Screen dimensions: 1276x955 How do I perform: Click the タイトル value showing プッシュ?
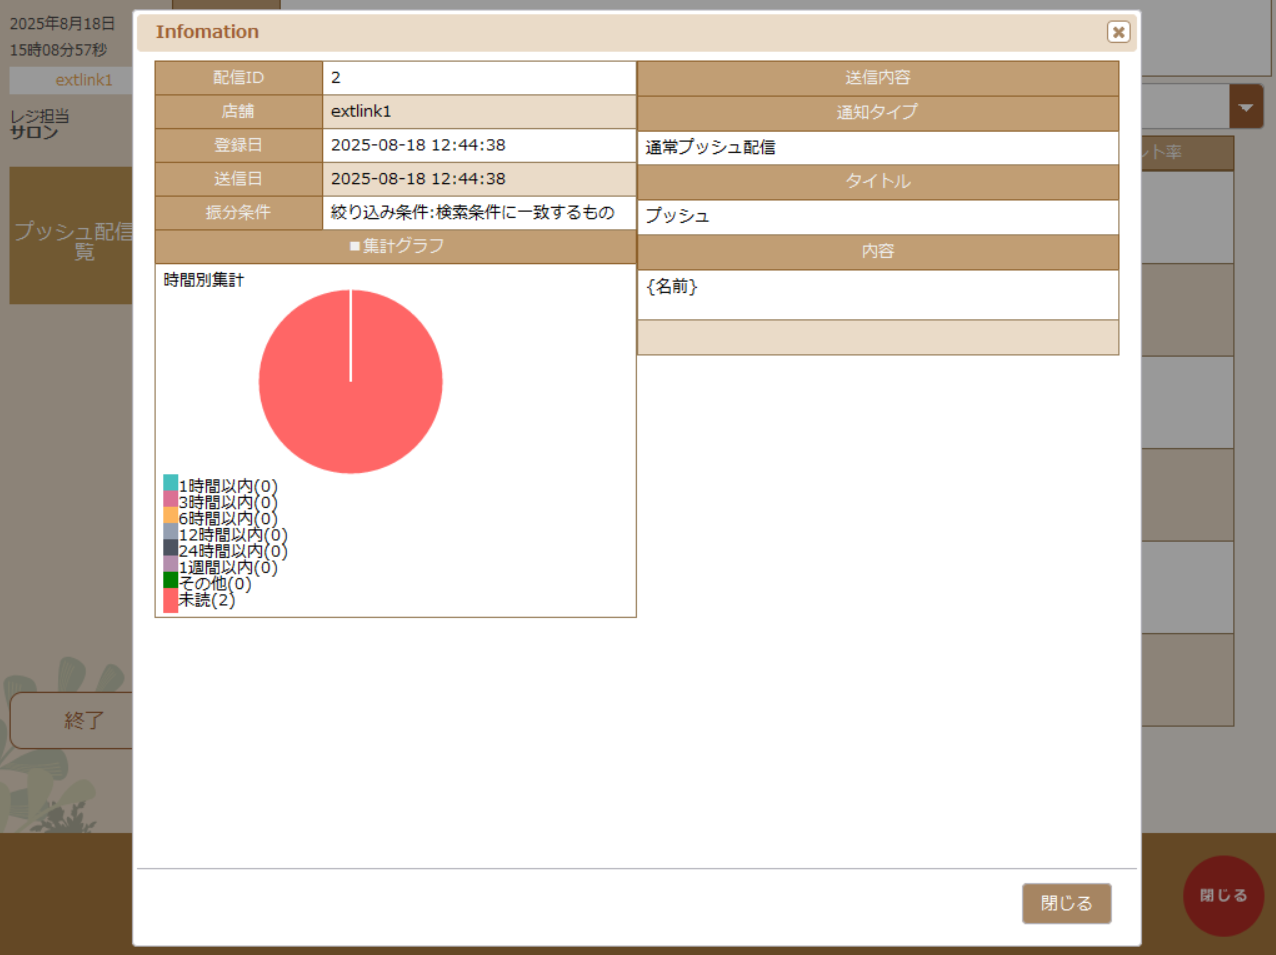tap(878, 217)
